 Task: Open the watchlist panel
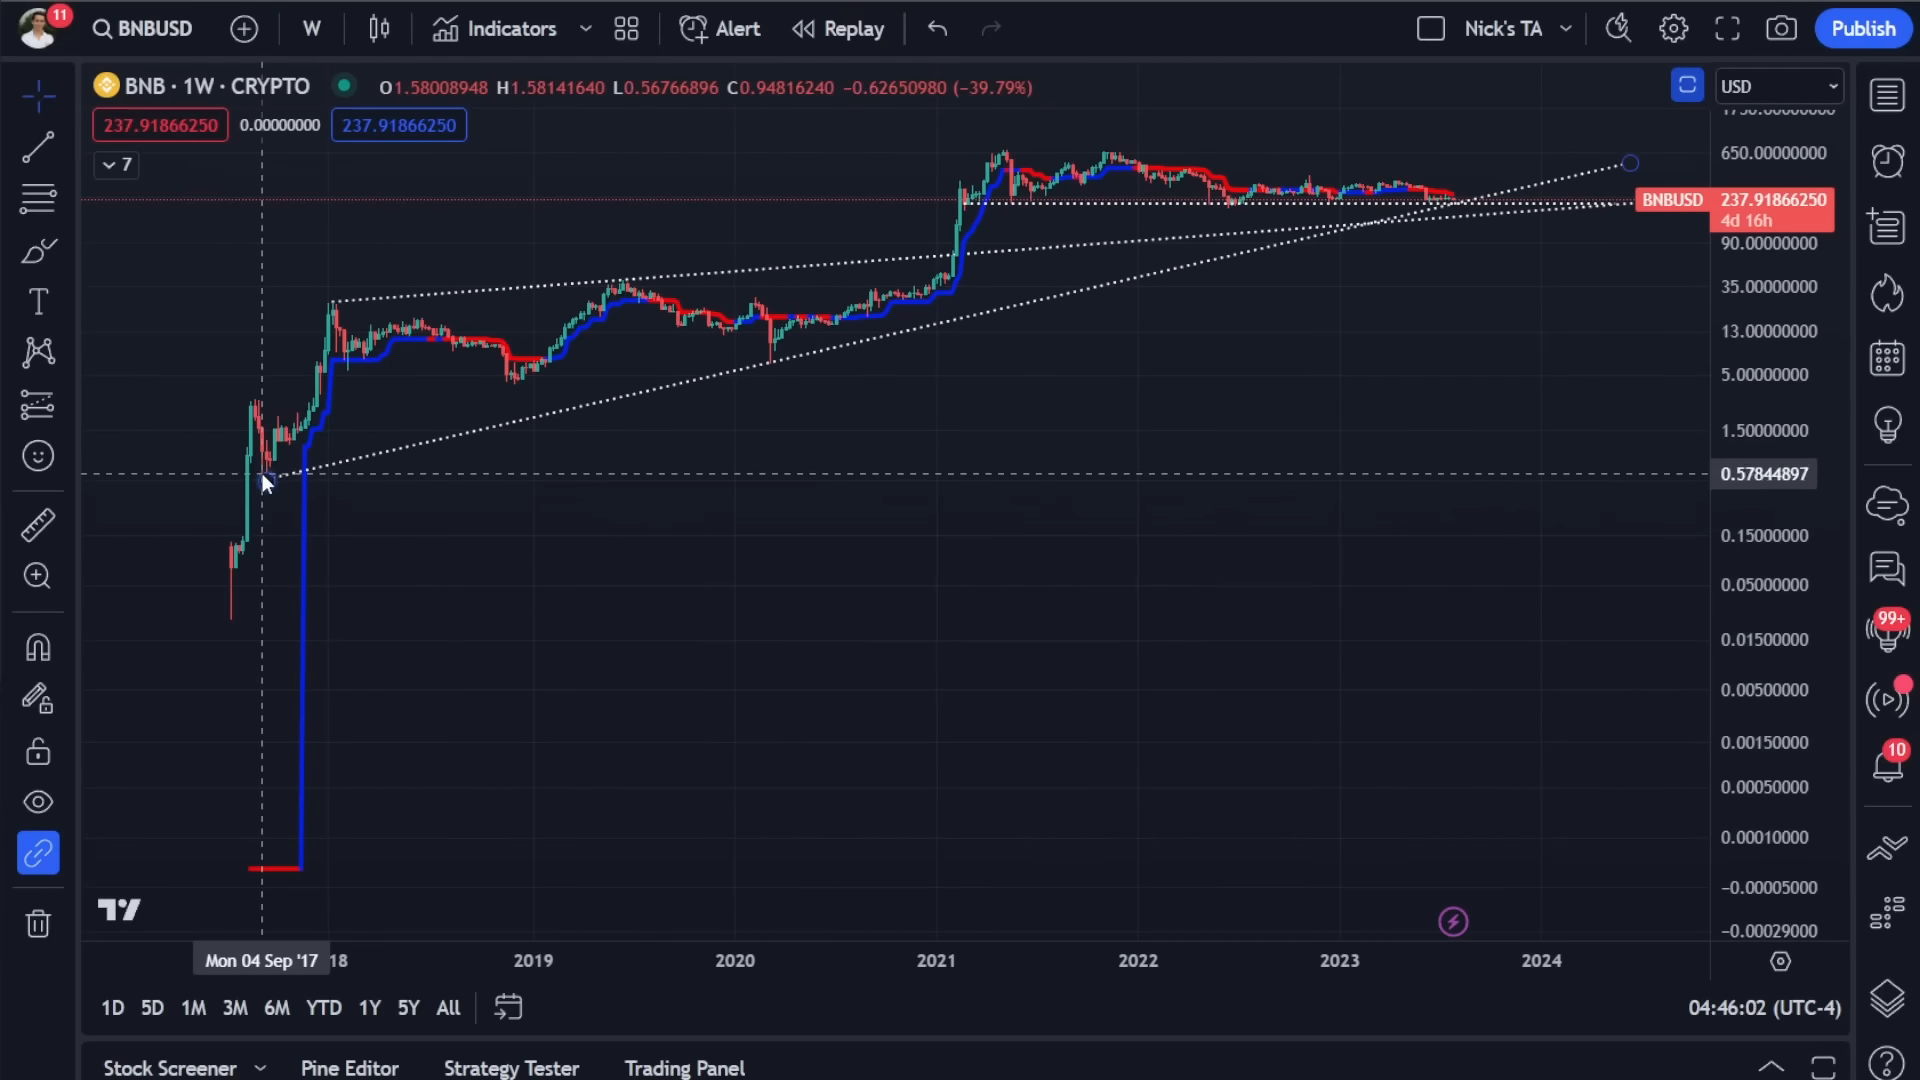click(1887, 96)
